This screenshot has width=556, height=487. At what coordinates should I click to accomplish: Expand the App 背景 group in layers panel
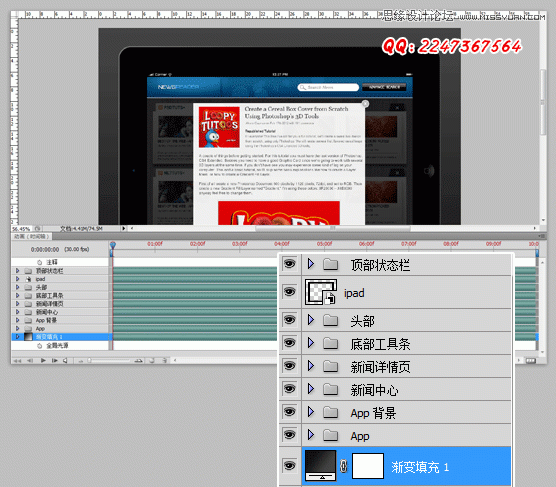pos(311,412)
